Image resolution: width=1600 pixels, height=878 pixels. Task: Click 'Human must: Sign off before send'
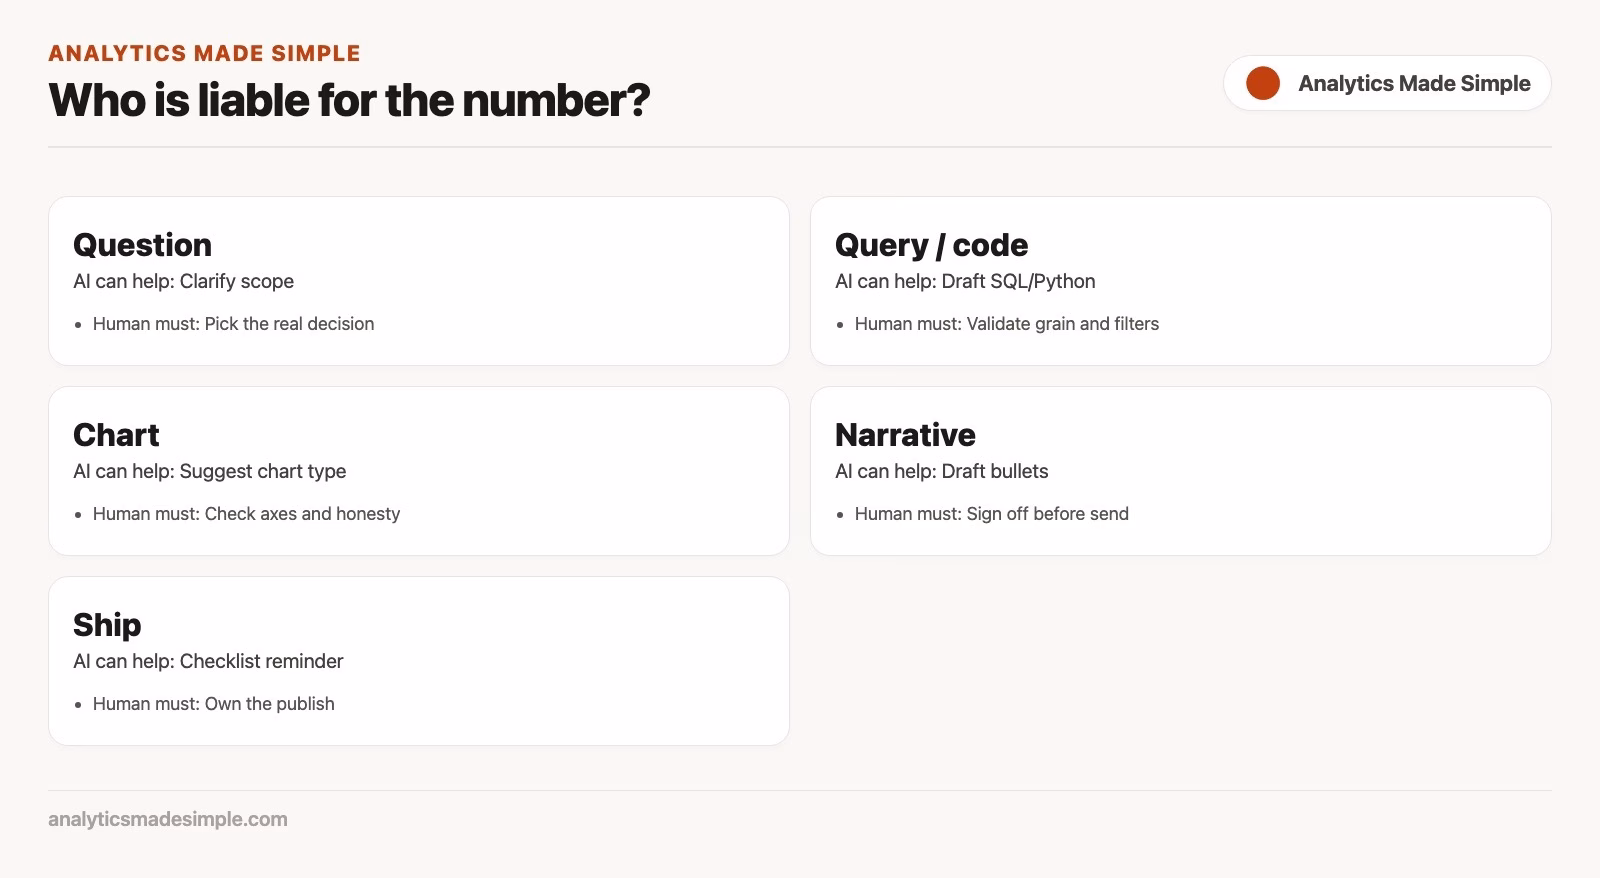click(992, 514)
